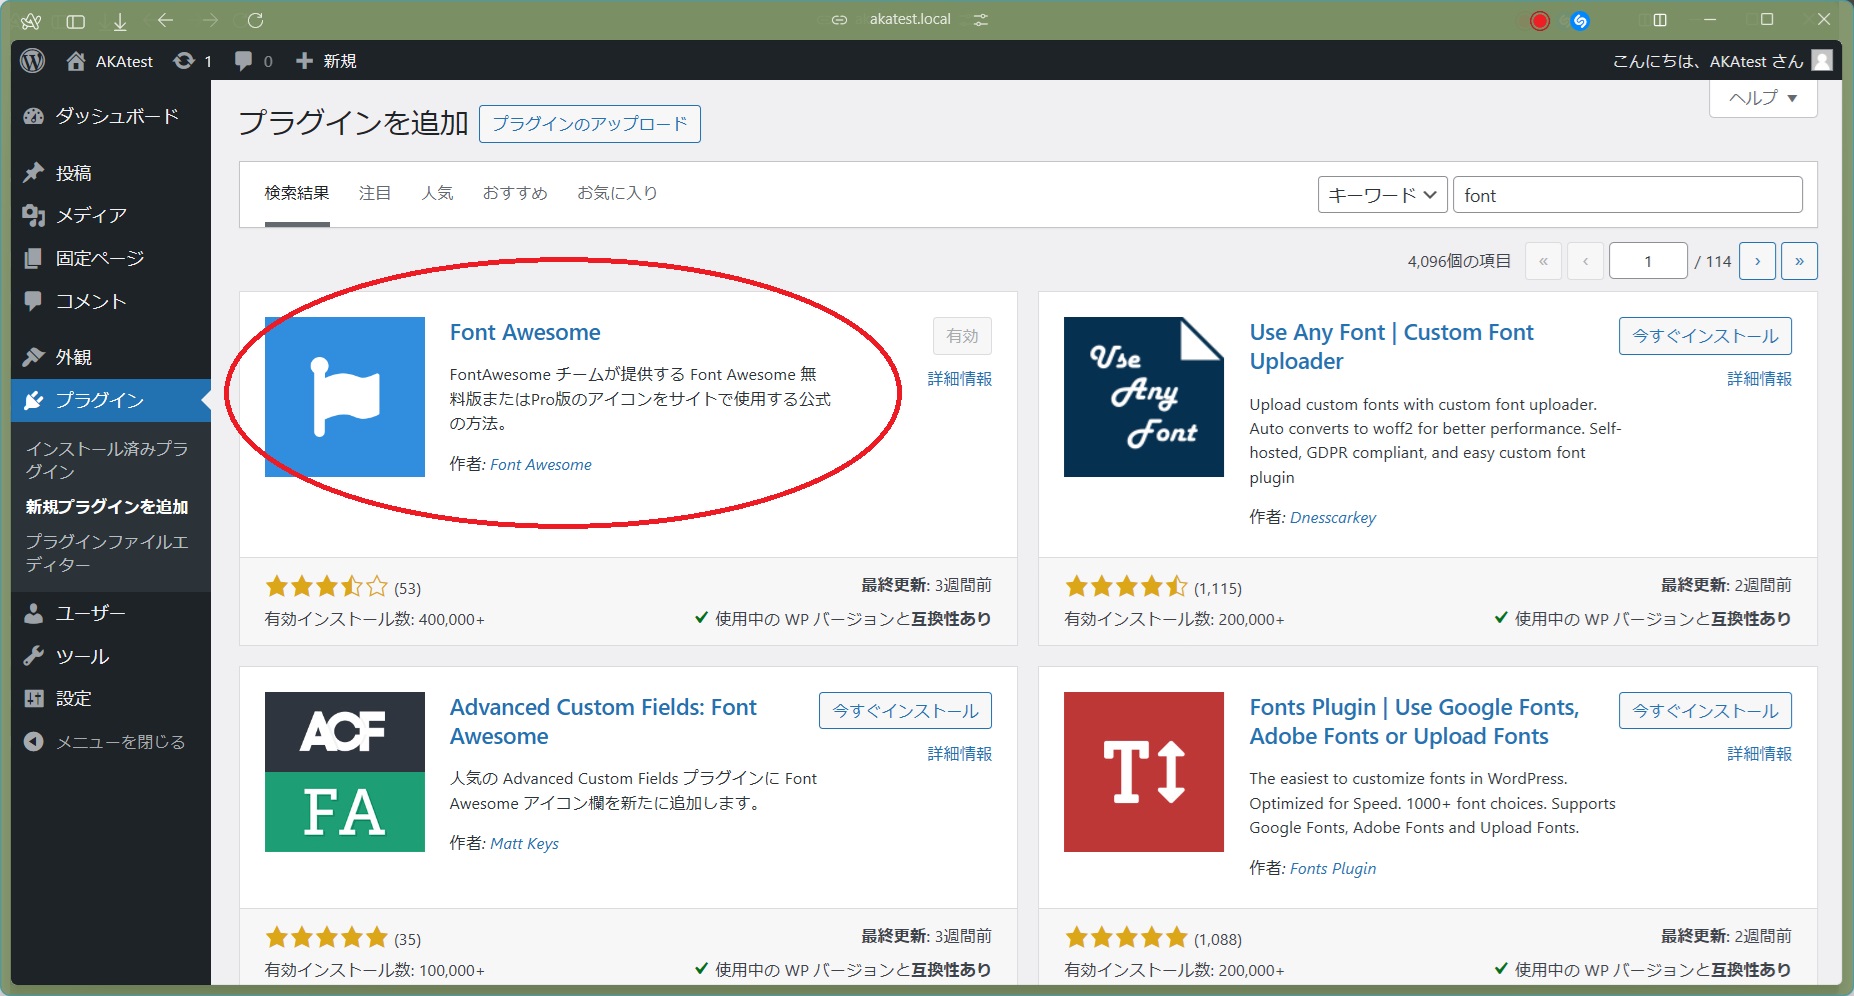Click the Use Any Font plugin icon
This screenshot has height=996, width=1854.
(1143, 397)
